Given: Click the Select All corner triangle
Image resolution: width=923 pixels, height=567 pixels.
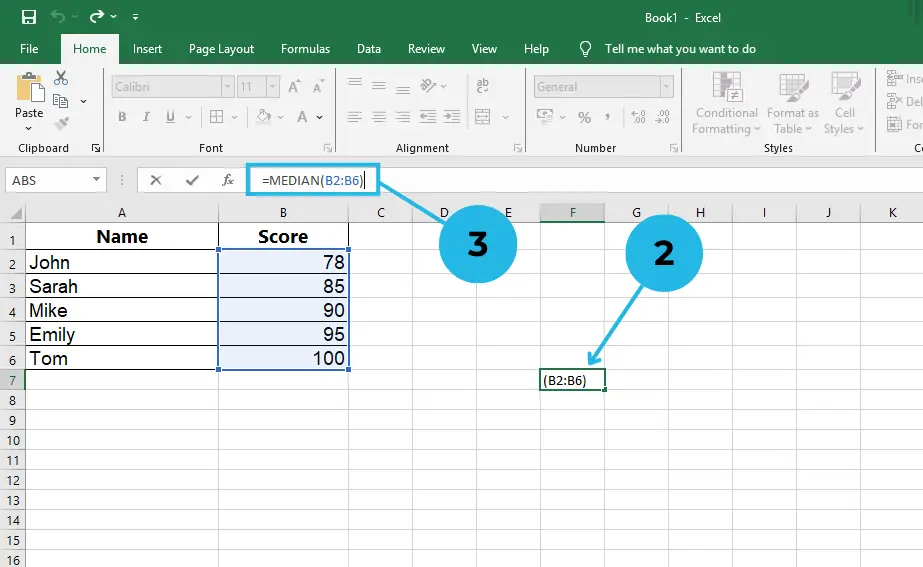Looking at the screenshot, I should [x=16, y=213].
